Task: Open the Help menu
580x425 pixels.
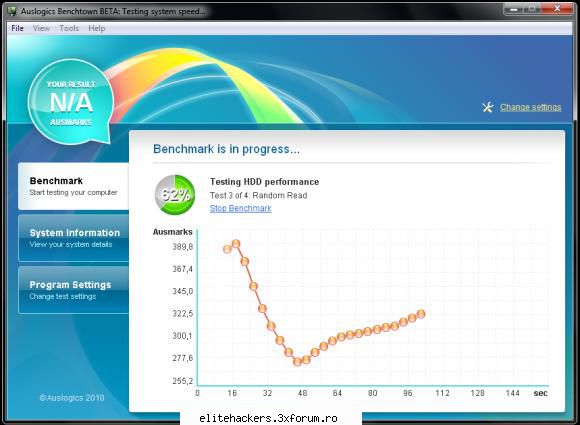Action: tap(97, 28)
